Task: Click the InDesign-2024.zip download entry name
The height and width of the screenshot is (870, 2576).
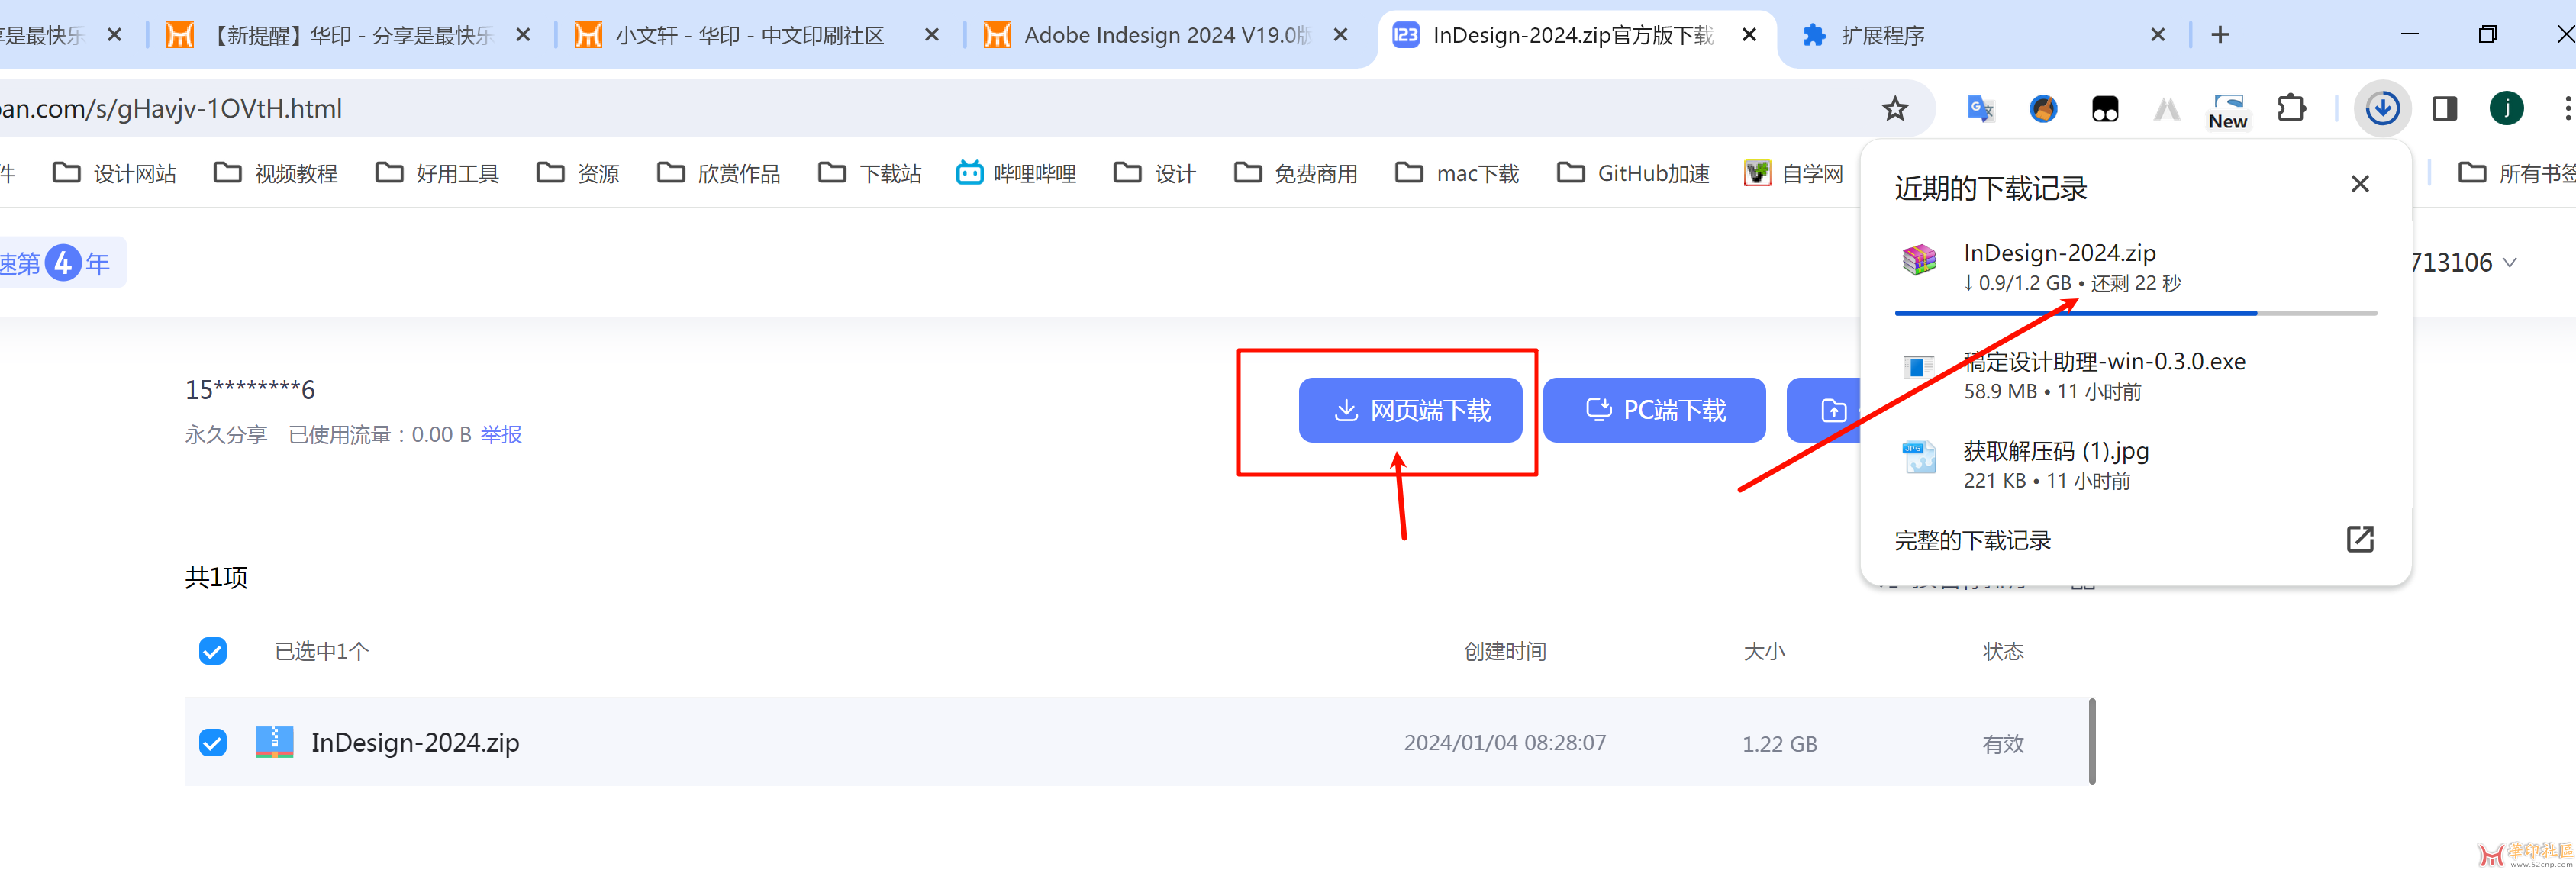Action: pos(2059,253)
